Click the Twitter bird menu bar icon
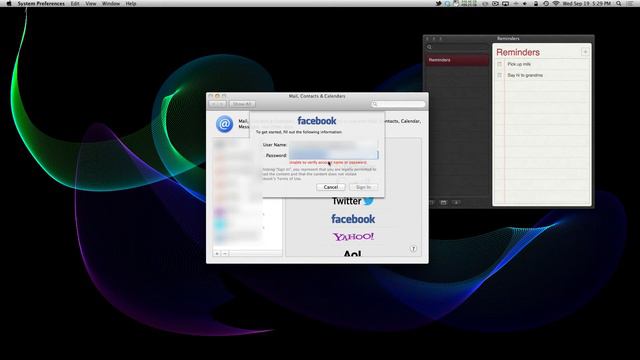The height and width of the screenshot is (360, 640). 439,3
